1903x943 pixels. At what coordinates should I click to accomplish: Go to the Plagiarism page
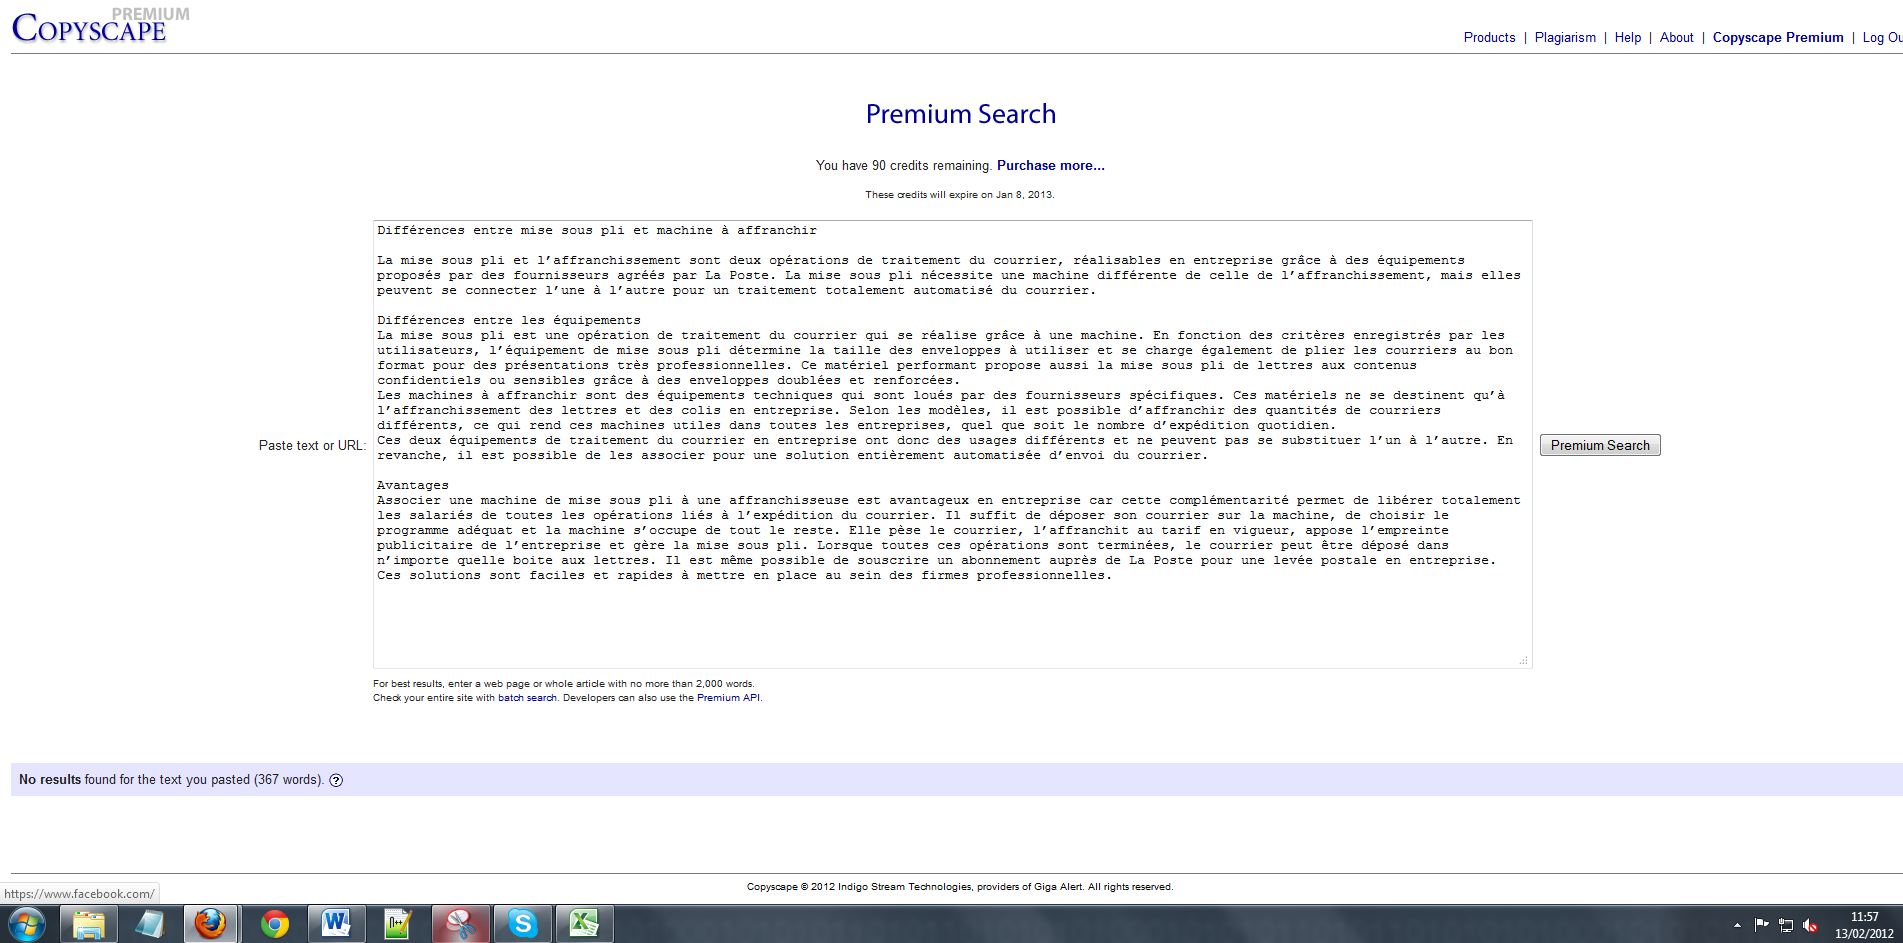1565,38
